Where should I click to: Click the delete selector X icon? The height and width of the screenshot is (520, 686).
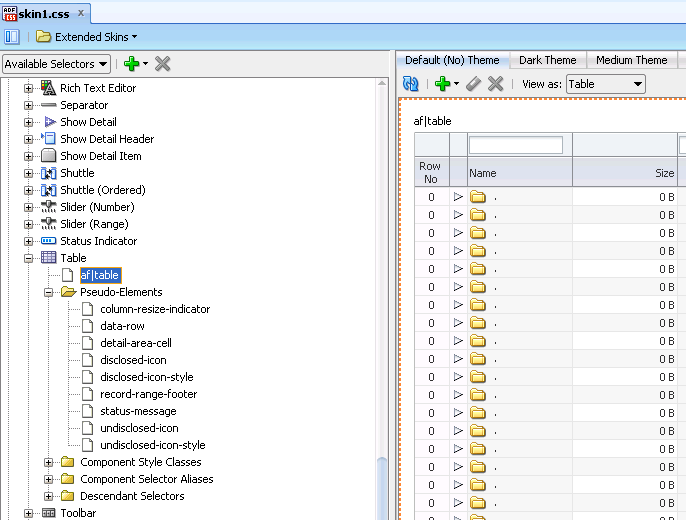tap(162, 64)
